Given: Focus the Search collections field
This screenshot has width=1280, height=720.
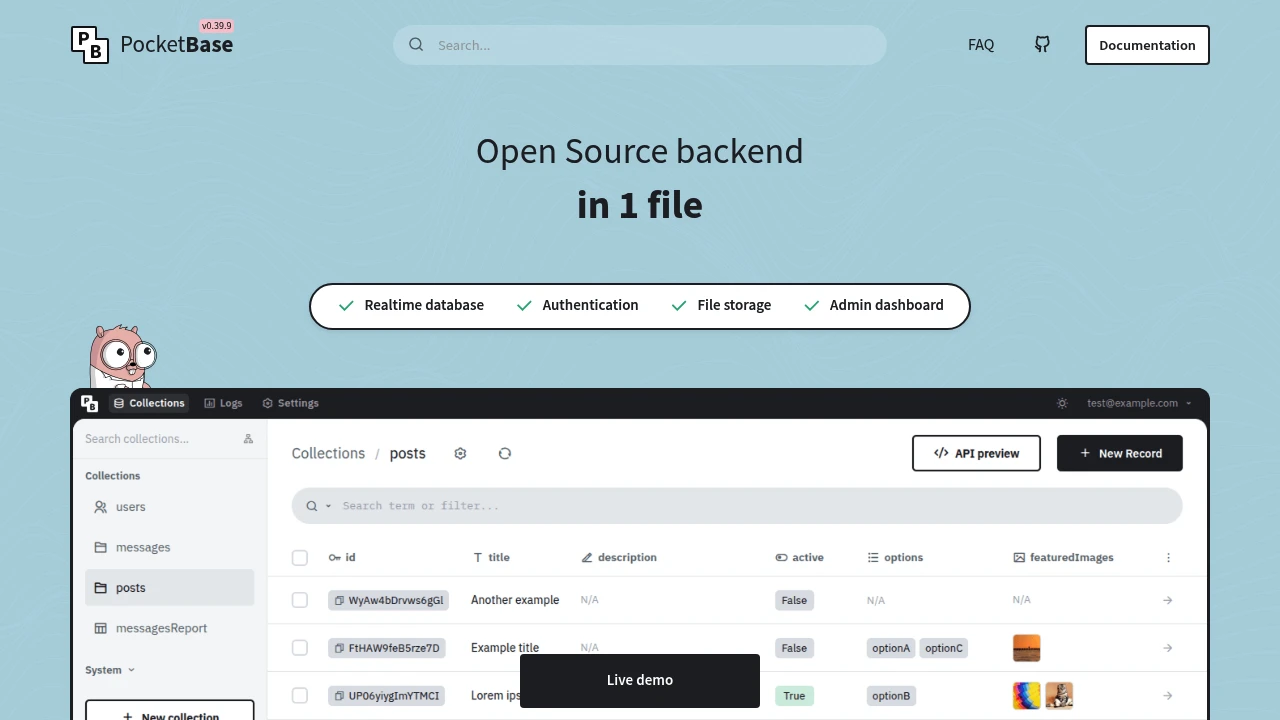Looking at the screenshot, I should [x=160, y=439].
